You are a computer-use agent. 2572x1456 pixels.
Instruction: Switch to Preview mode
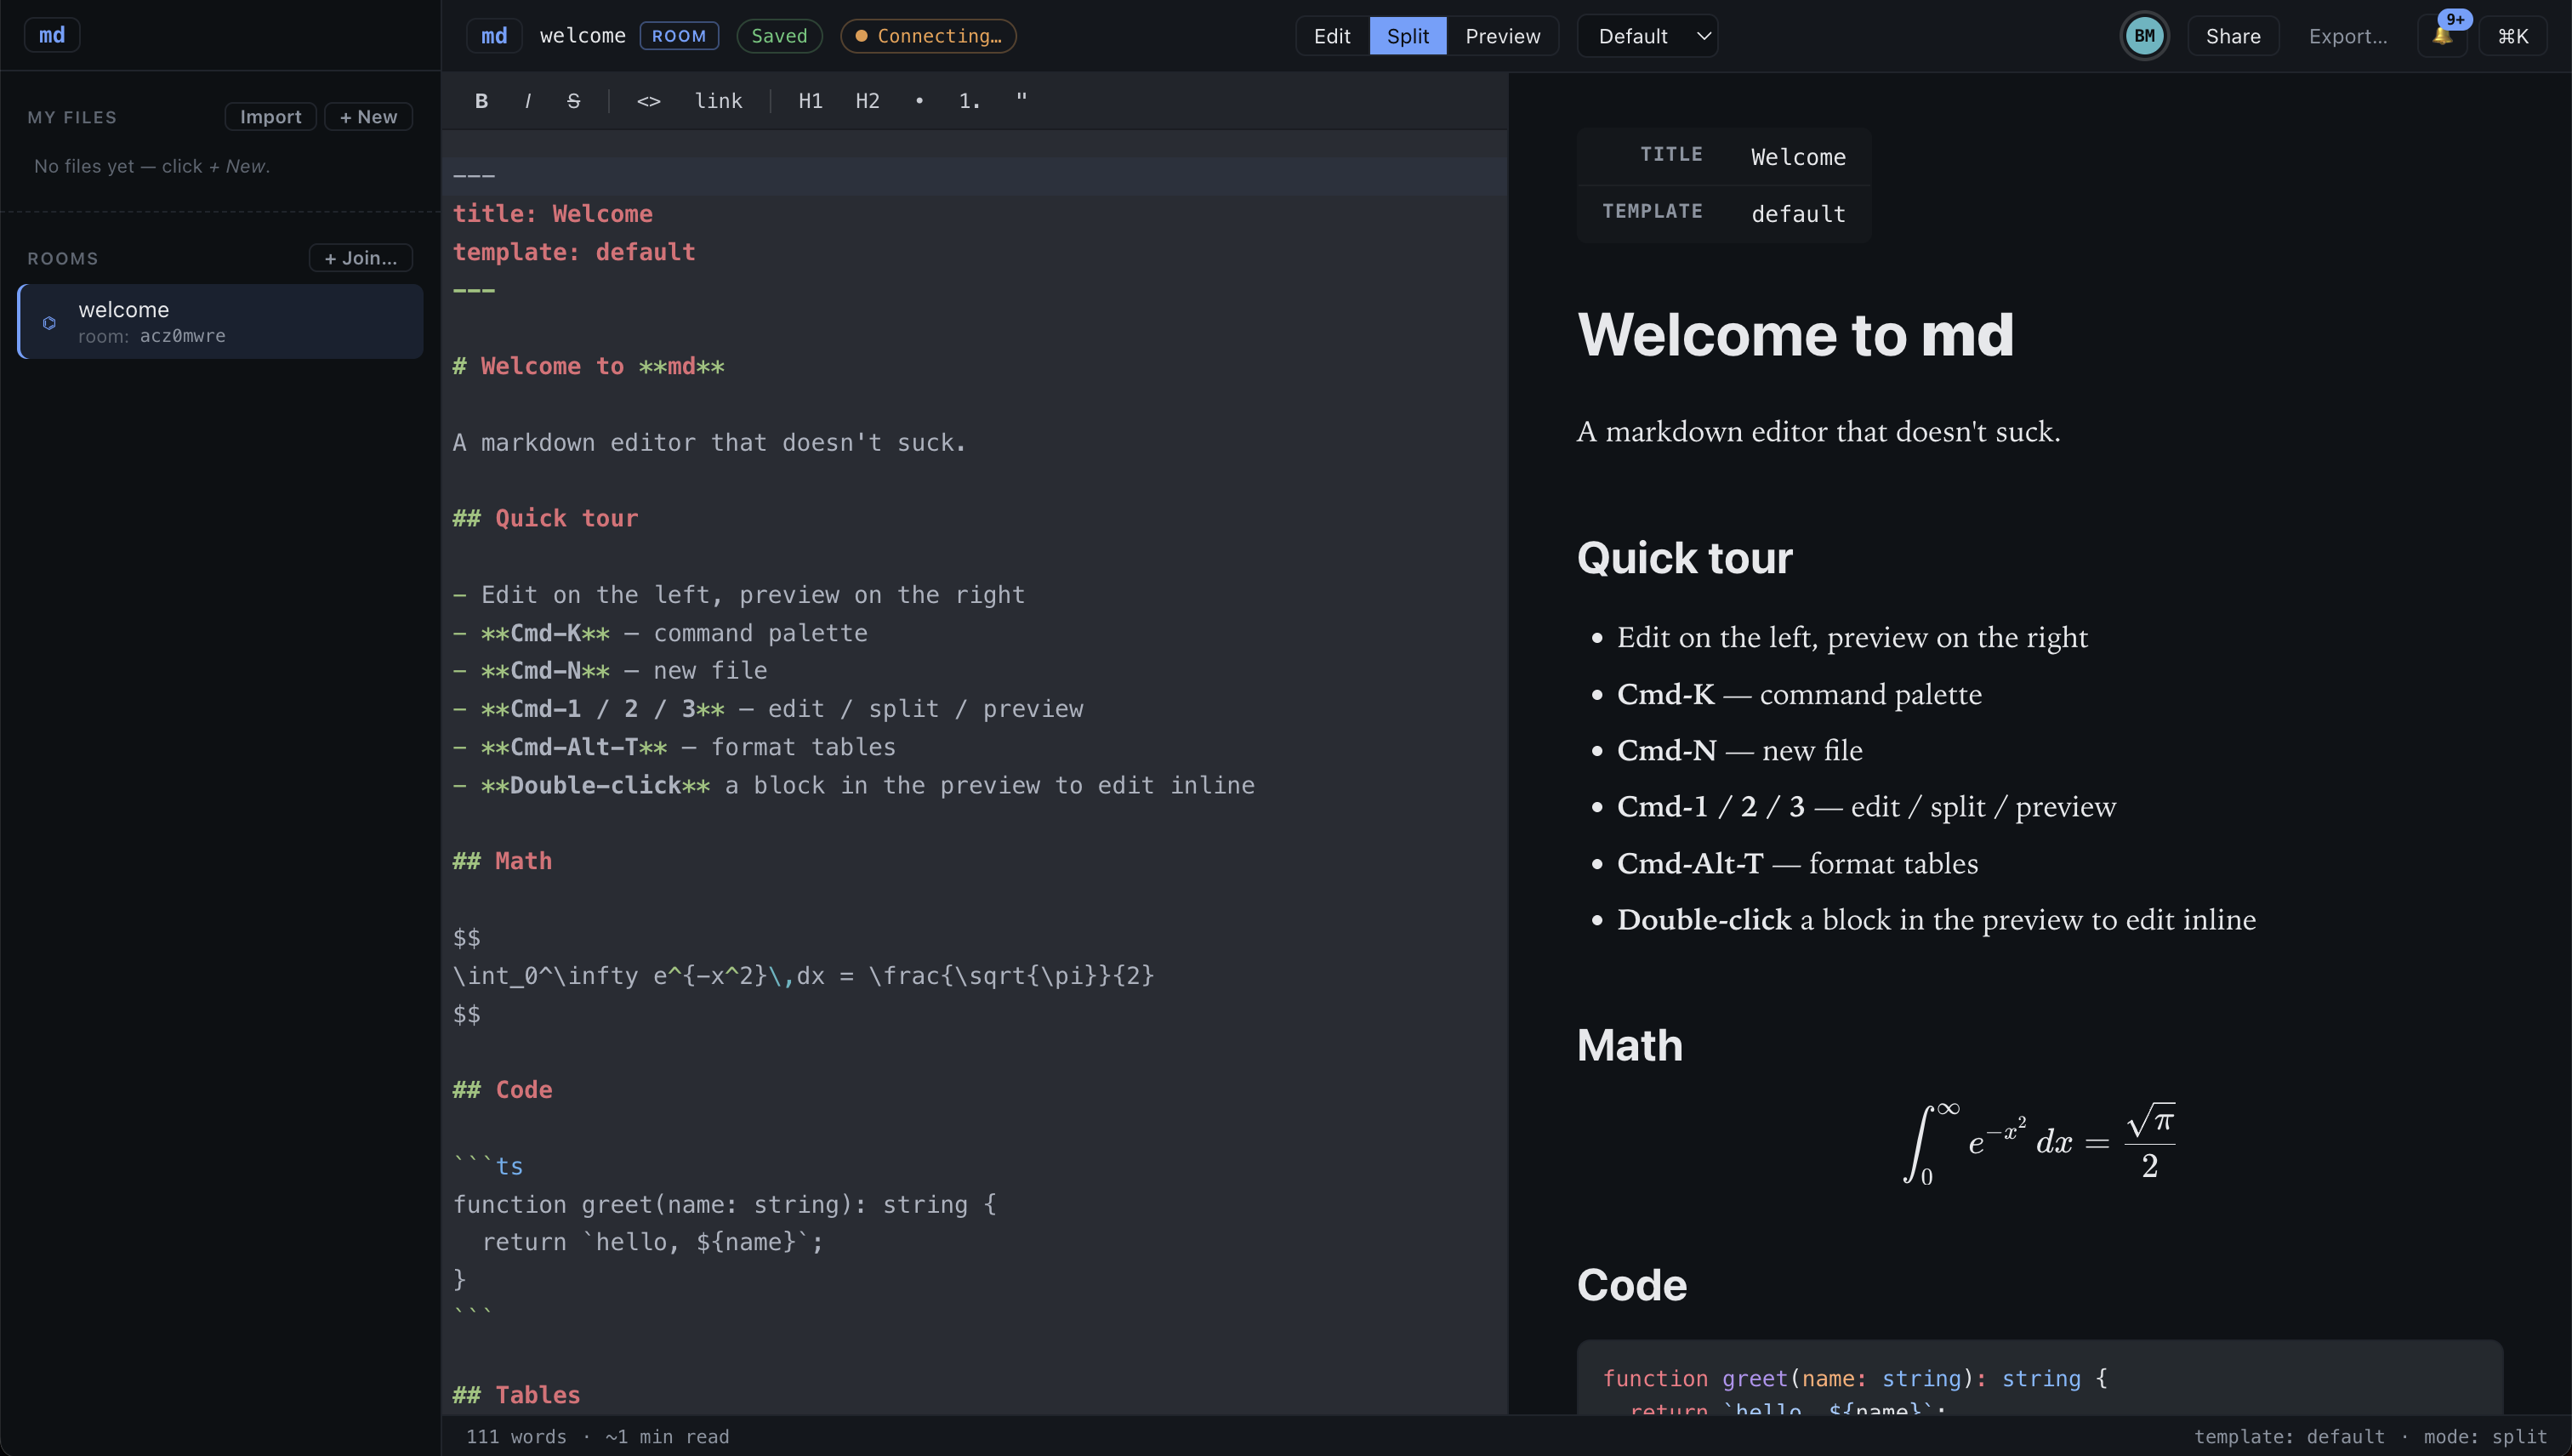pyautogui.click(x=1502, y=36)
